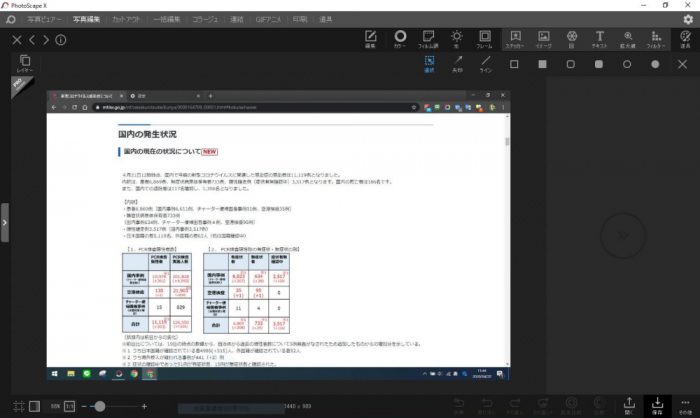Switch to 印刷 (Print) tab
700x418 pixels.
click(300, 20)
